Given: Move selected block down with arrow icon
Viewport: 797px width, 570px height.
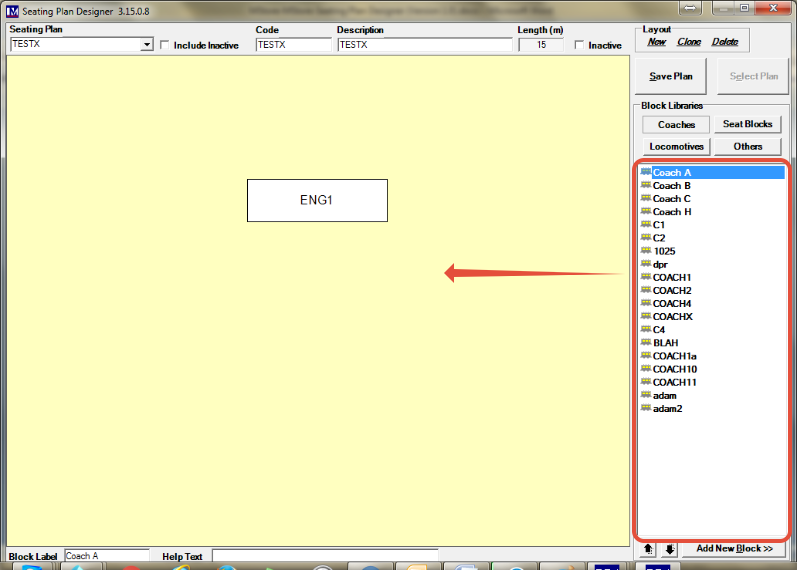Looking at the screenshot, I should click(x=669, y=549).
